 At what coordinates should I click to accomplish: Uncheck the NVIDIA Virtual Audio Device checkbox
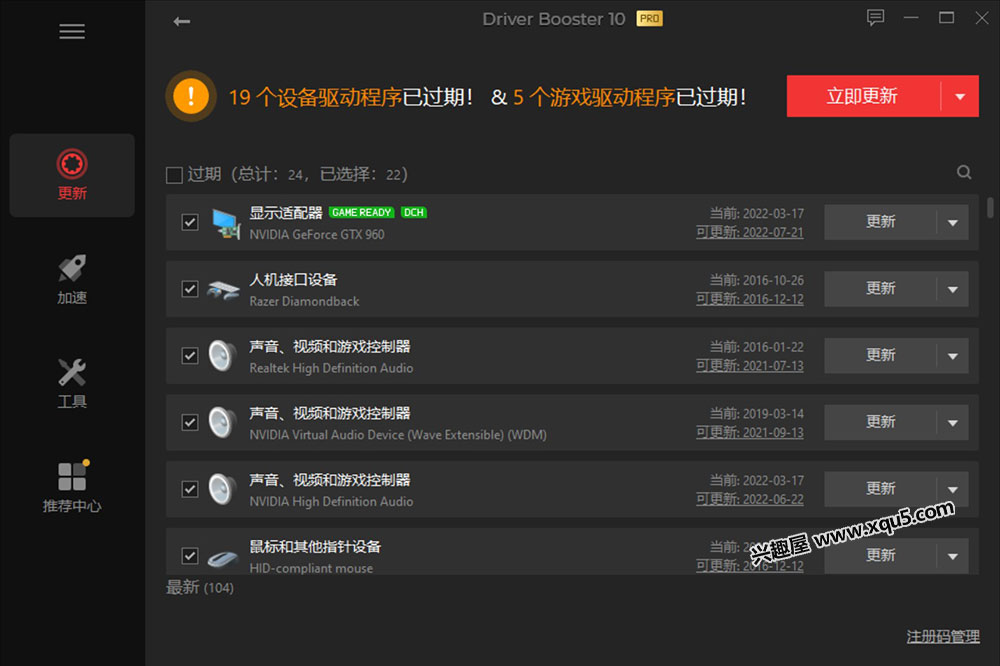[x=189, y=422]
